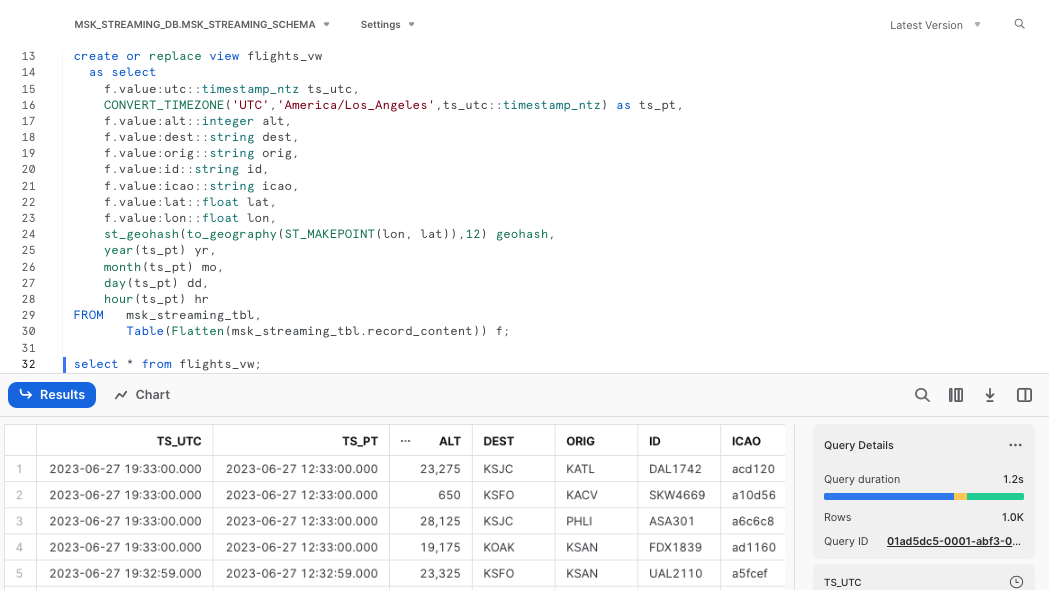
Task: Click row number 3 in results grid
Action: click(x=20, y=521)
